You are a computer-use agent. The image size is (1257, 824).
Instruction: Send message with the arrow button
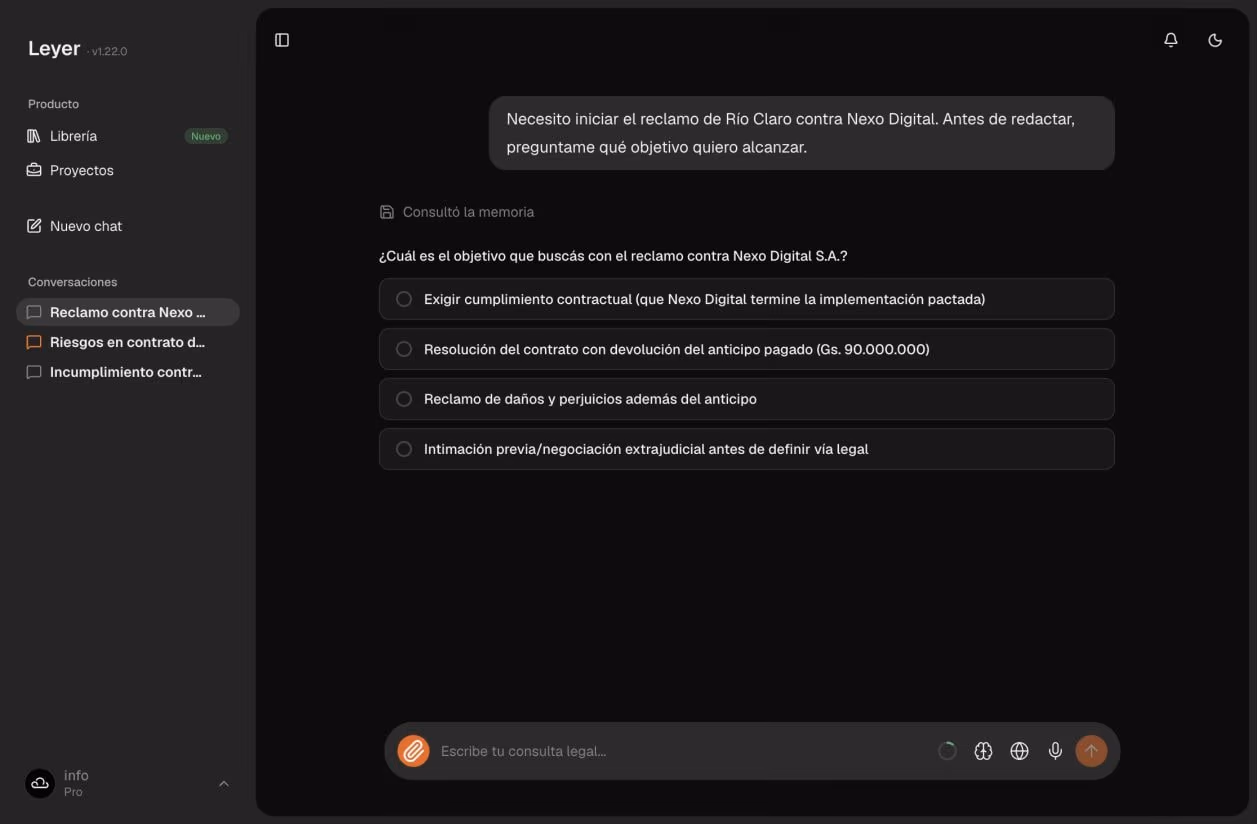pos(1091,751)
